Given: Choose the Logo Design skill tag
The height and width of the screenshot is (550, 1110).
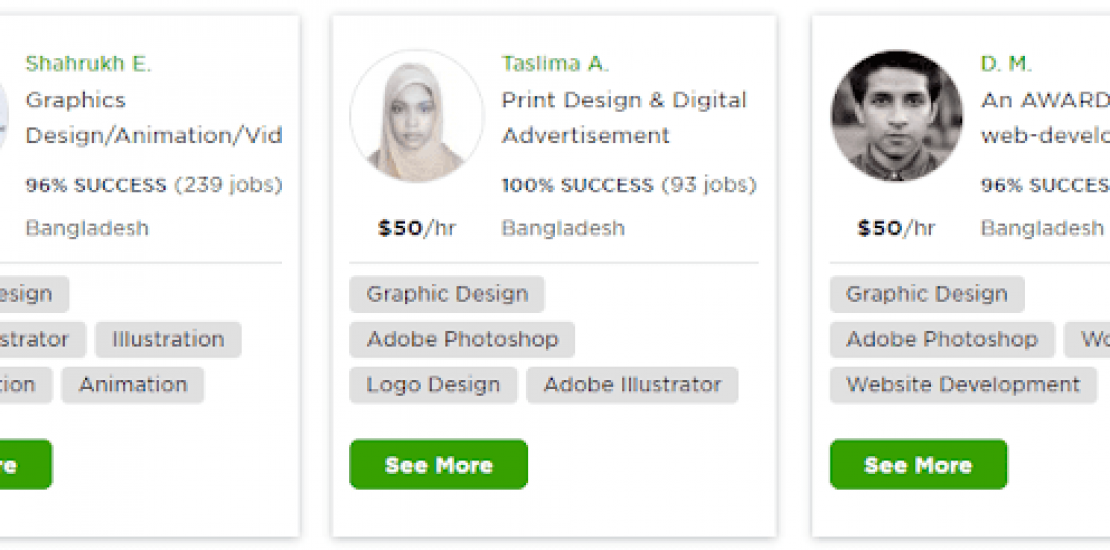Looking at the screenshot, I should click(432, 385).
